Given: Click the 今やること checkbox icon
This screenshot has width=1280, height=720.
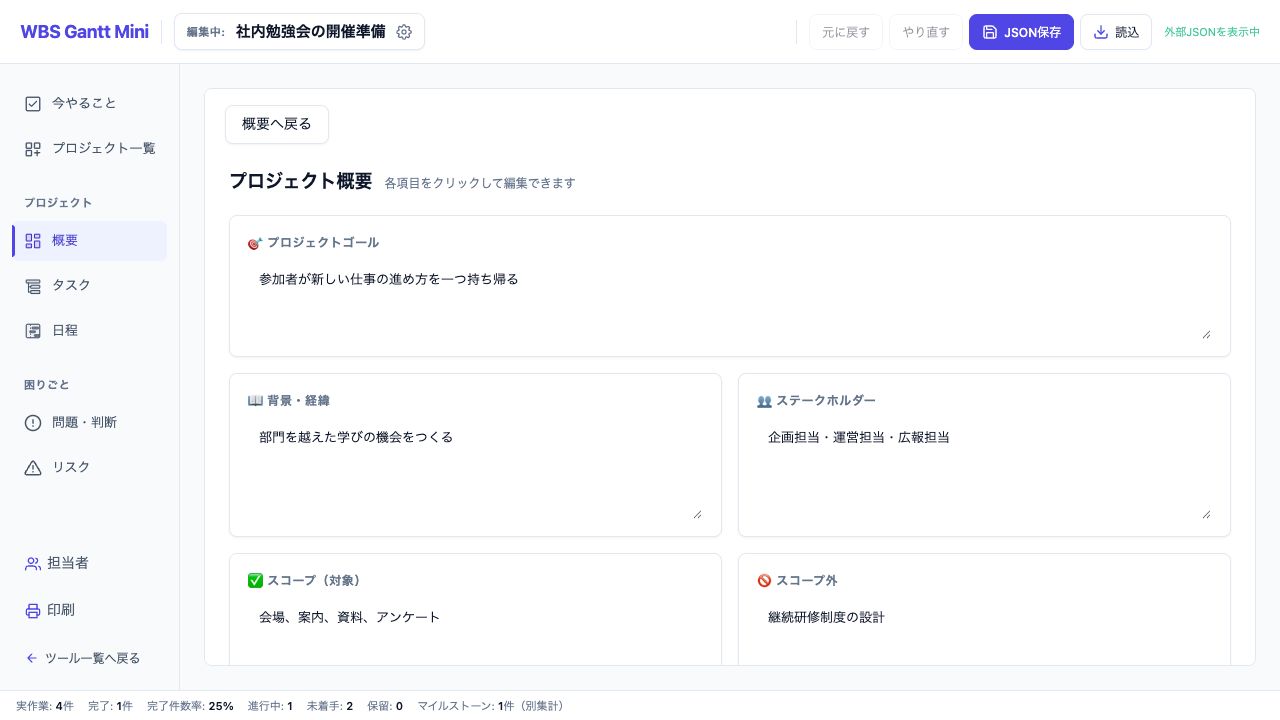Looking at the screenshot, I should click(33, 104).
